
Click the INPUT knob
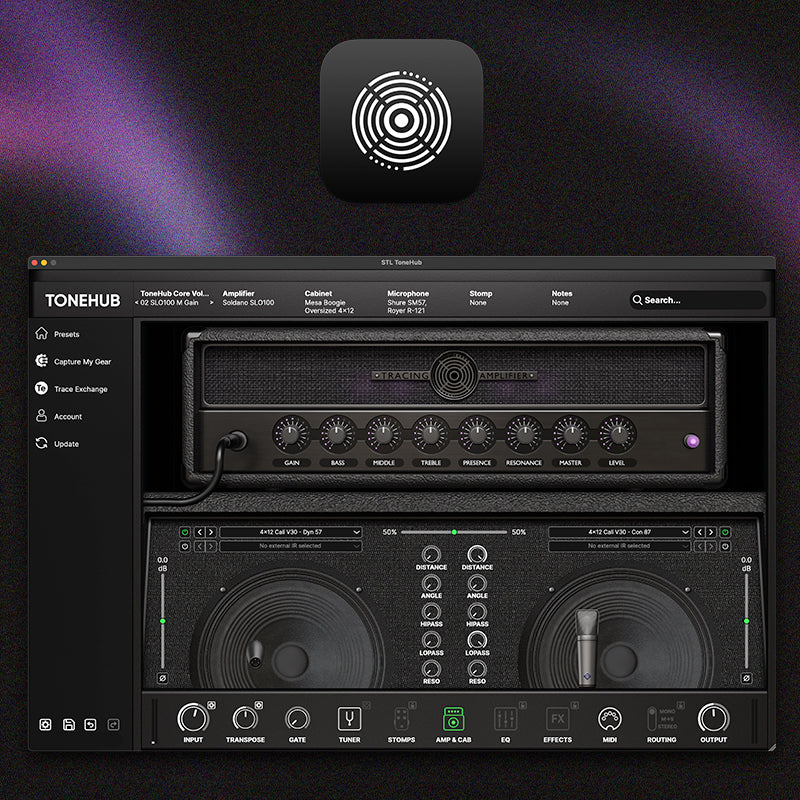[x=193, y=718]
